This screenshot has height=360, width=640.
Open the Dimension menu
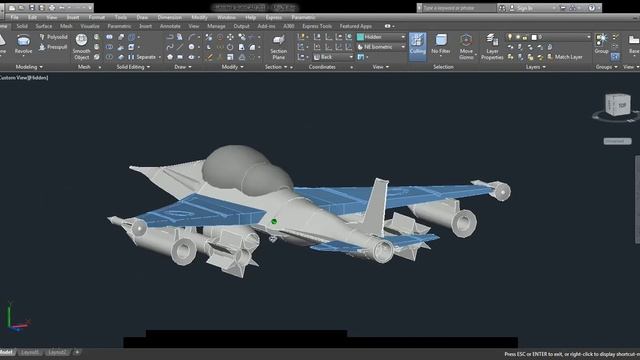(x=169, y=18)
